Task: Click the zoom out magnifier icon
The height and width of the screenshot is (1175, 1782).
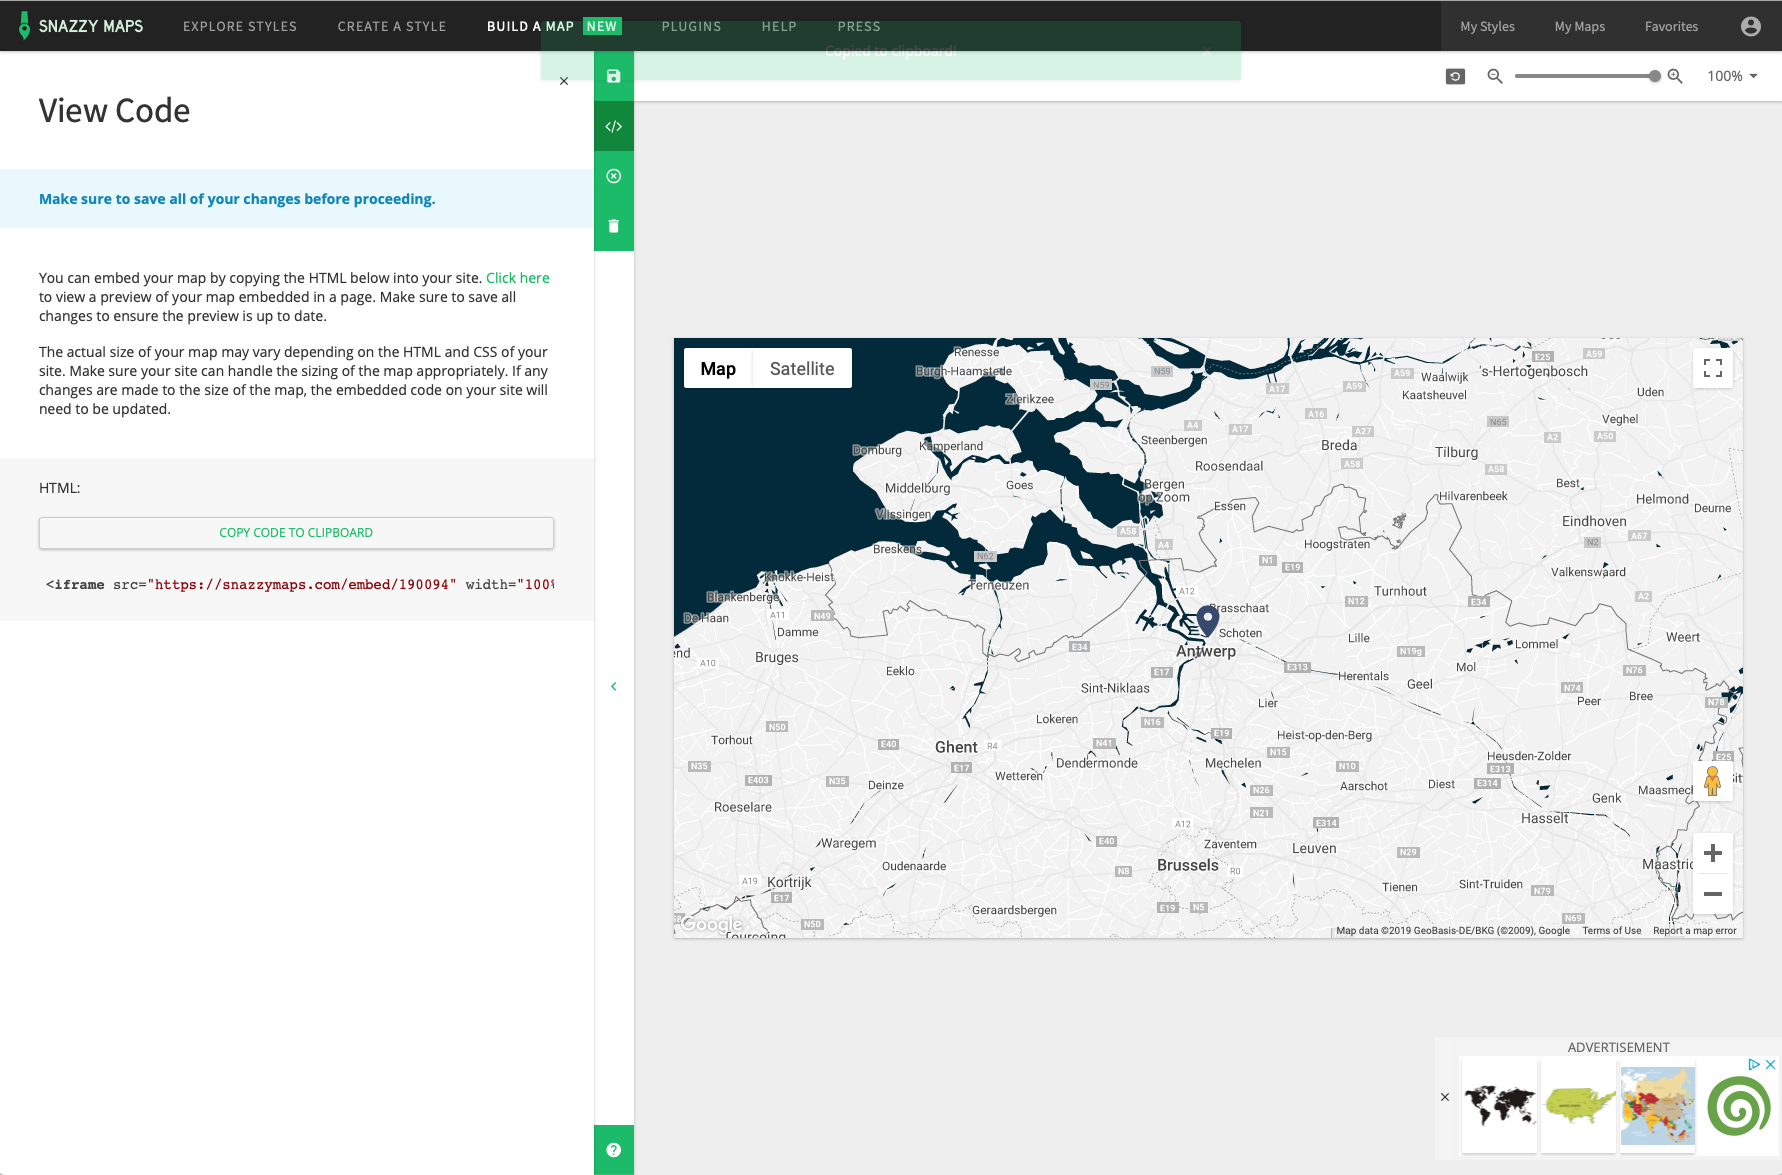Action: [1495, 76]
